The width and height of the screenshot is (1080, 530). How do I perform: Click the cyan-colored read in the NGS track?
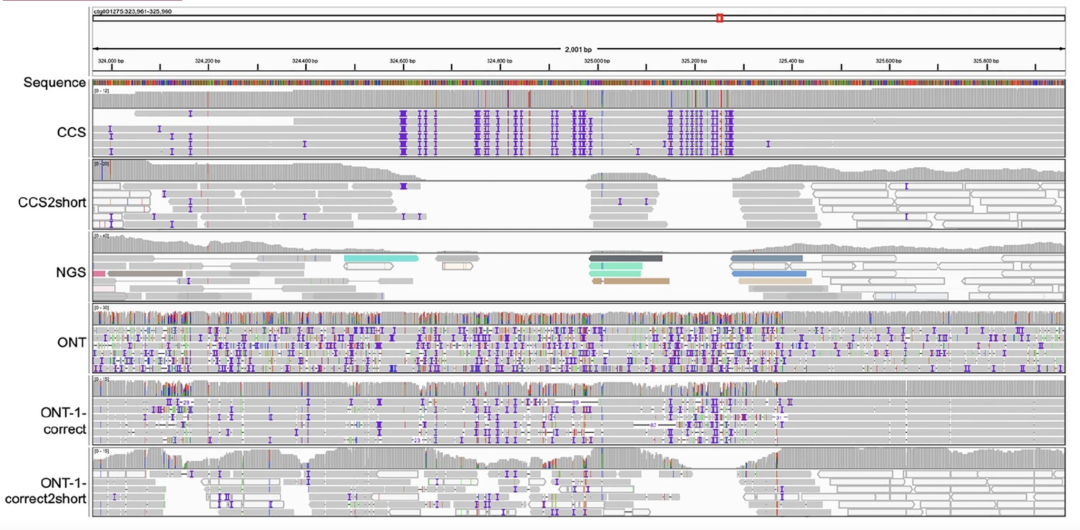[x=381, y=258]
